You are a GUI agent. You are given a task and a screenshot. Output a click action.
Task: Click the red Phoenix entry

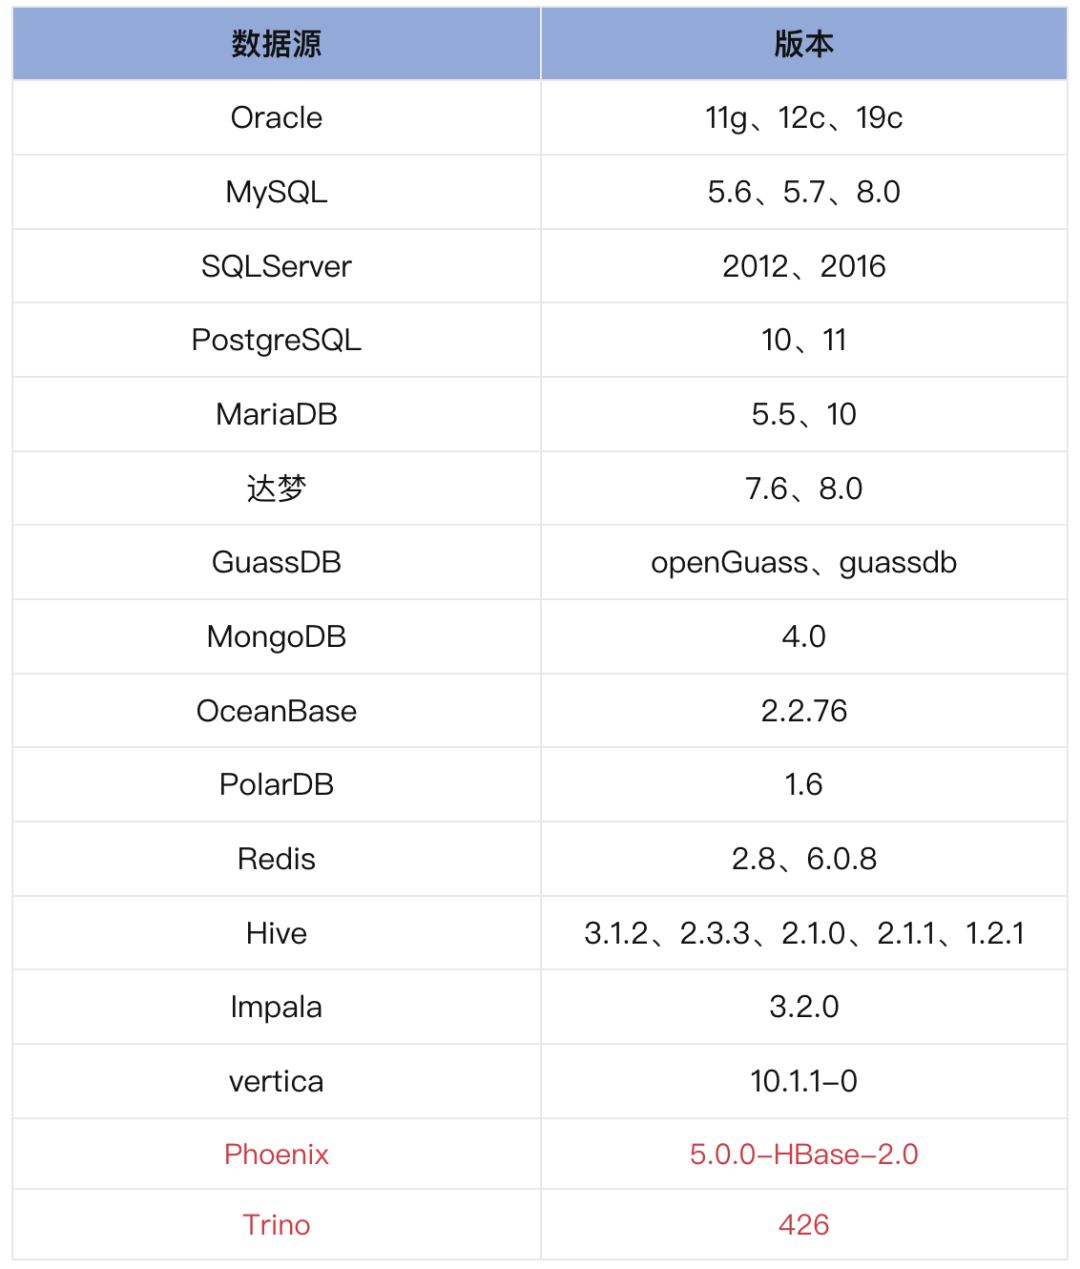(x=276, y=1154)
